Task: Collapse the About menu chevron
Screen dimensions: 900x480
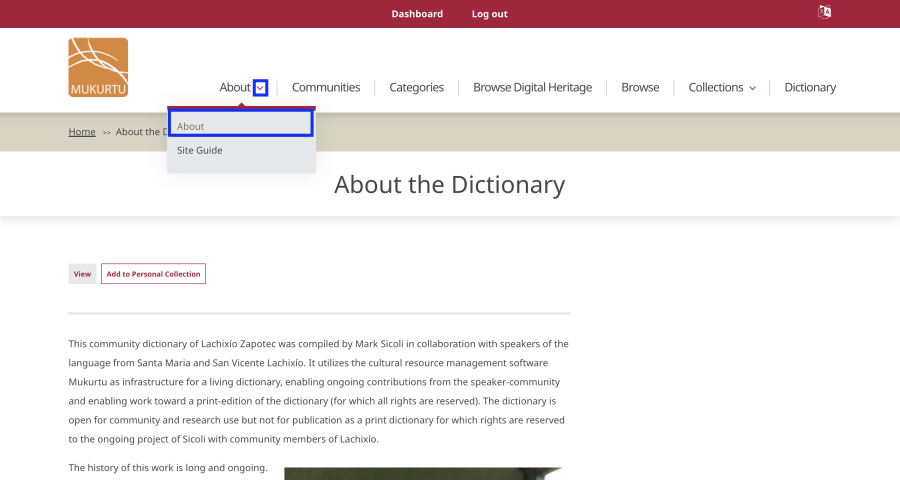Action: pyautogui.click(x=261, y=88)
